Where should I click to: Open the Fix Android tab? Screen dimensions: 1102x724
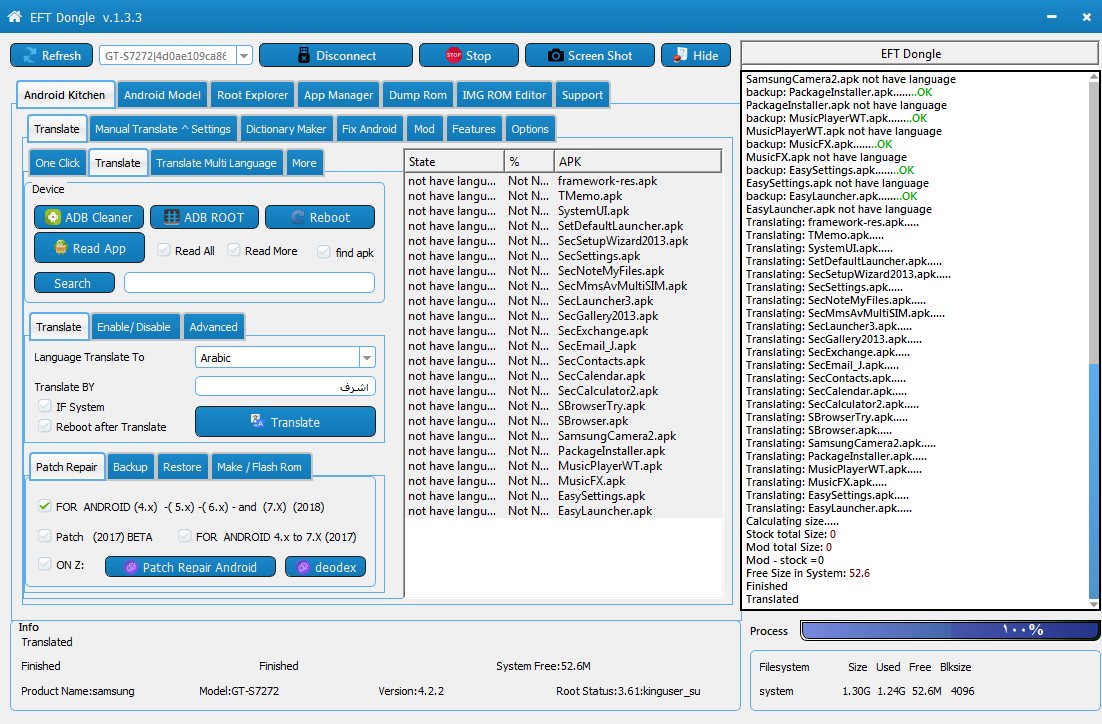pyautogui.click(x=369, y=129)
